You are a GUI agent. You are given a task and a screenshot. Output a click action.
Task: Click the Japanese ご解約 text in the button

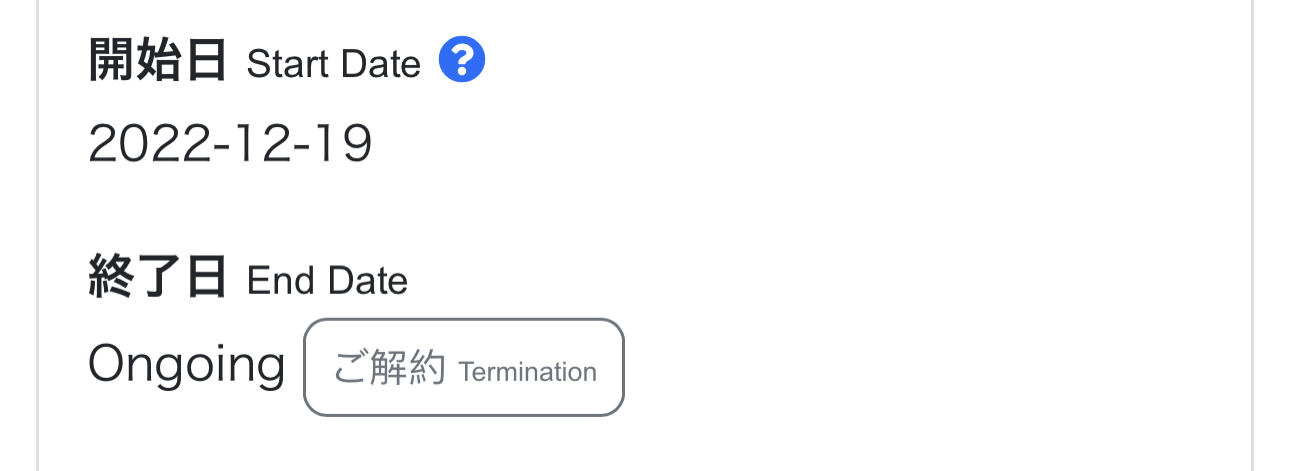389,370
